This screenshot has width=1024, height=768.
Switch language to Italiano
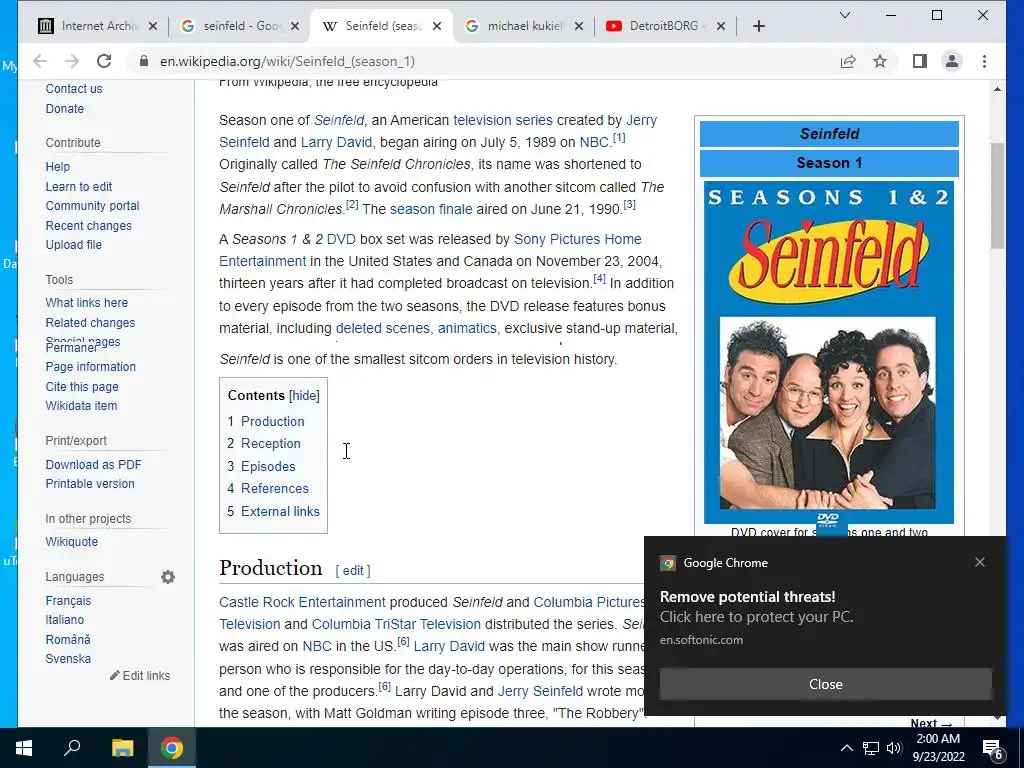pyautogui.click(x=65, y=620)
